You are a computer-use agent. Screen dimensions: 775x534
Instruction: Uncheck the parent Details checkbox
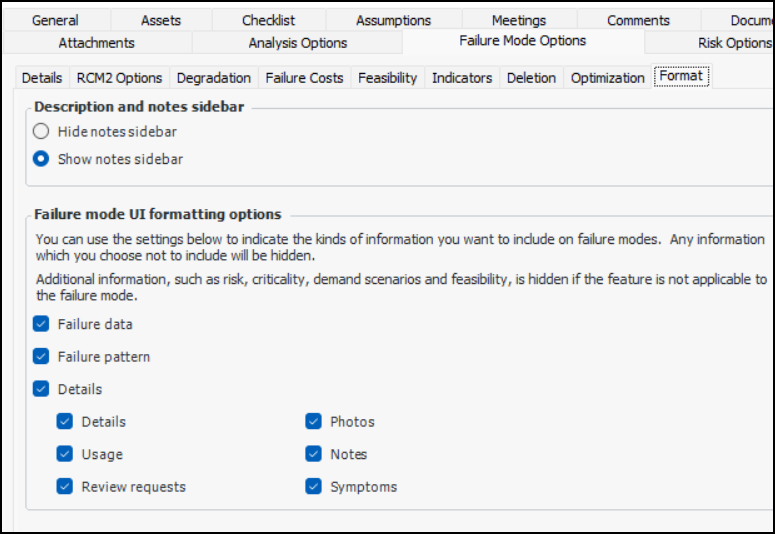pos(41,389)
